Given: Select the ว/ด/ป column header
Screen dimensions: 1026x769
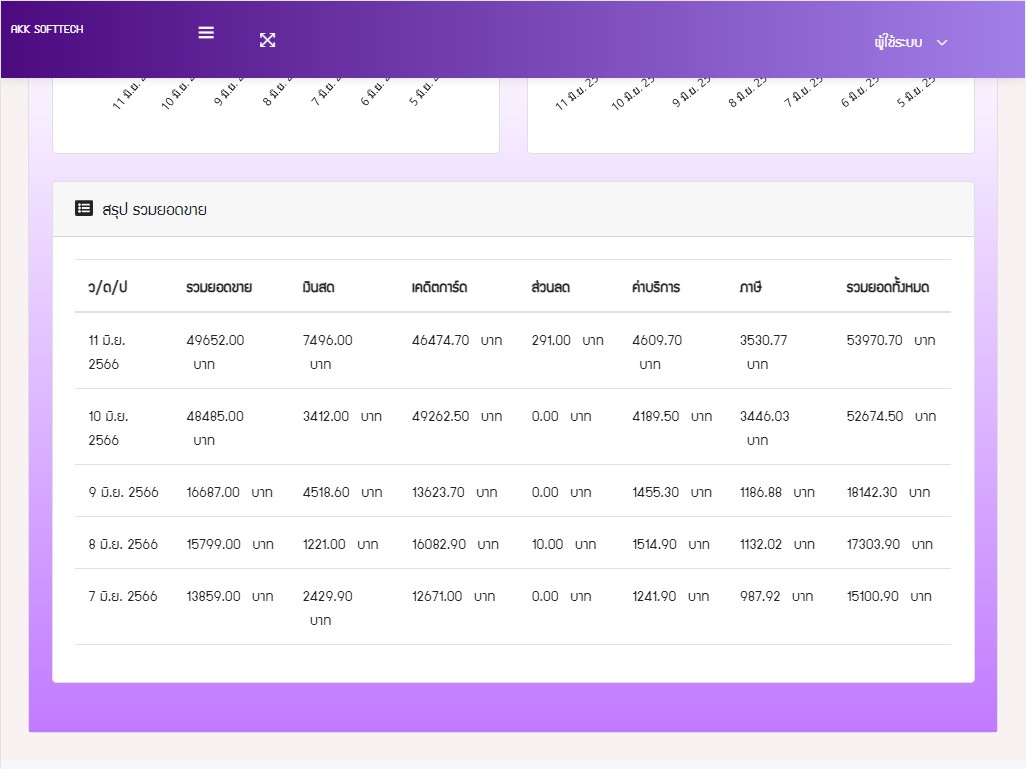Looking at the screenshot, I should (108, 287).
